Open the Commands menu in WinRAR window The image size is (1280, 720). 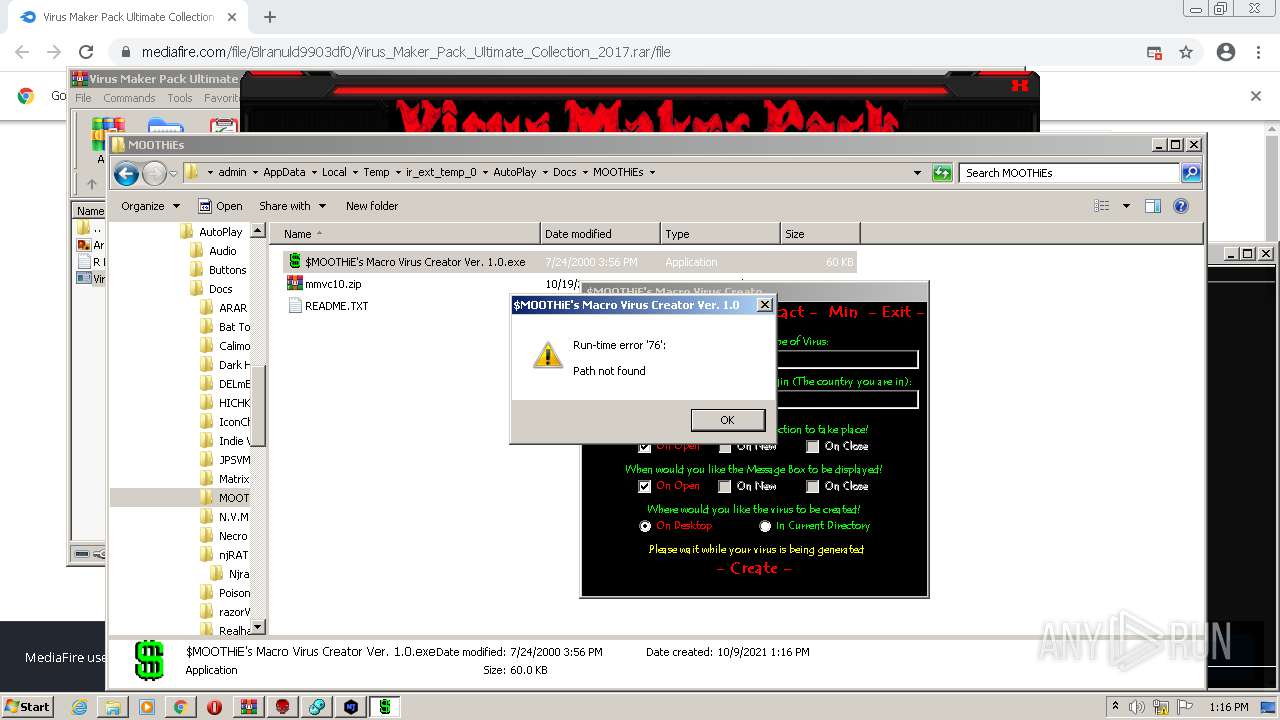(129, 98)
